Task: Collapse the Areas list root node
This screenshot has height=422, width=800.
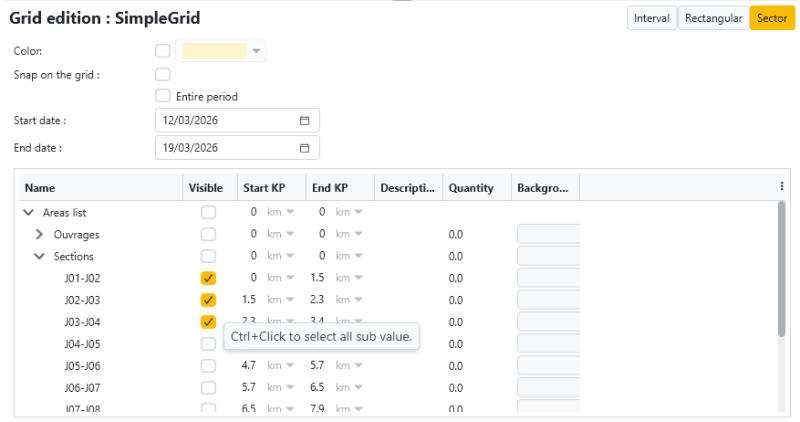Action: pos(27,212)
